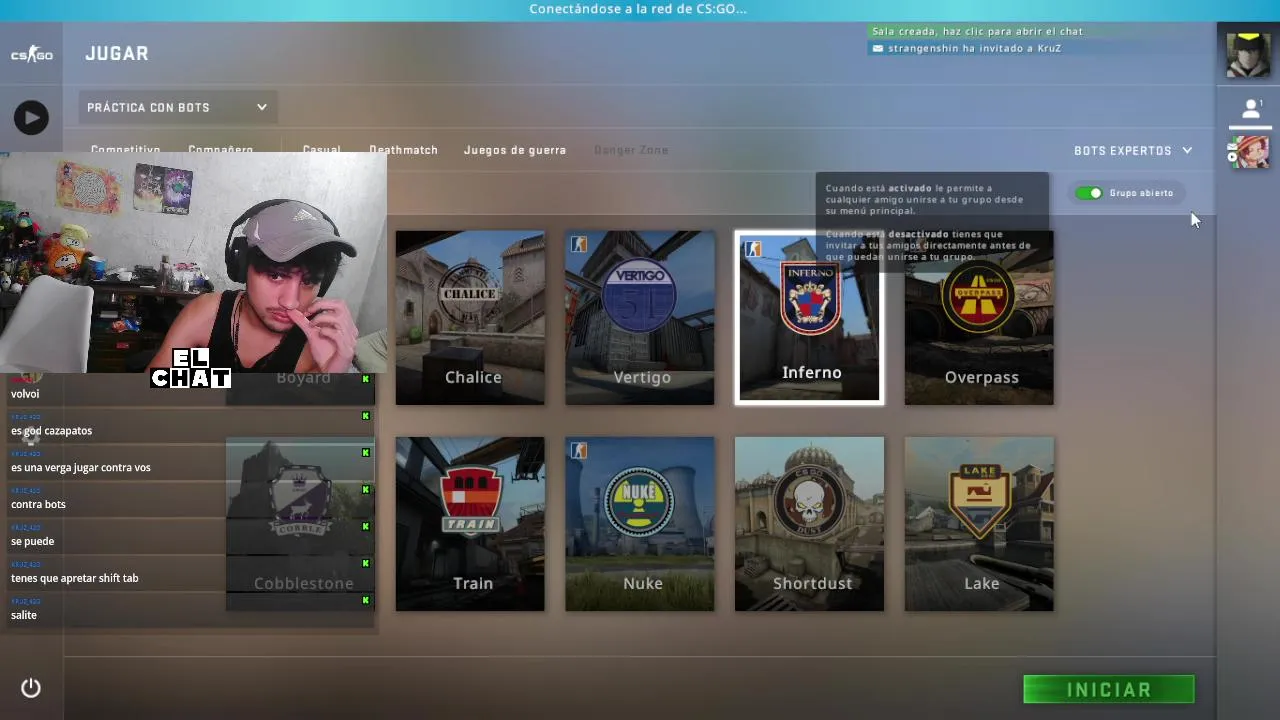Click the Chalice map emblem
This screenshot has width=1280, height=720.
(470, 294)
